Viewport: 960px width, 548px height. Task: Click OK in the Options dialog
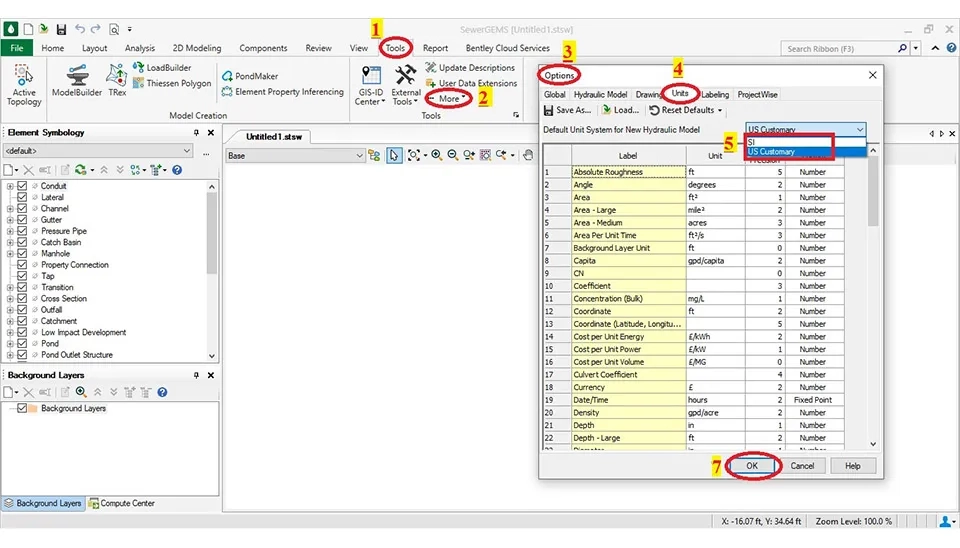751,466
